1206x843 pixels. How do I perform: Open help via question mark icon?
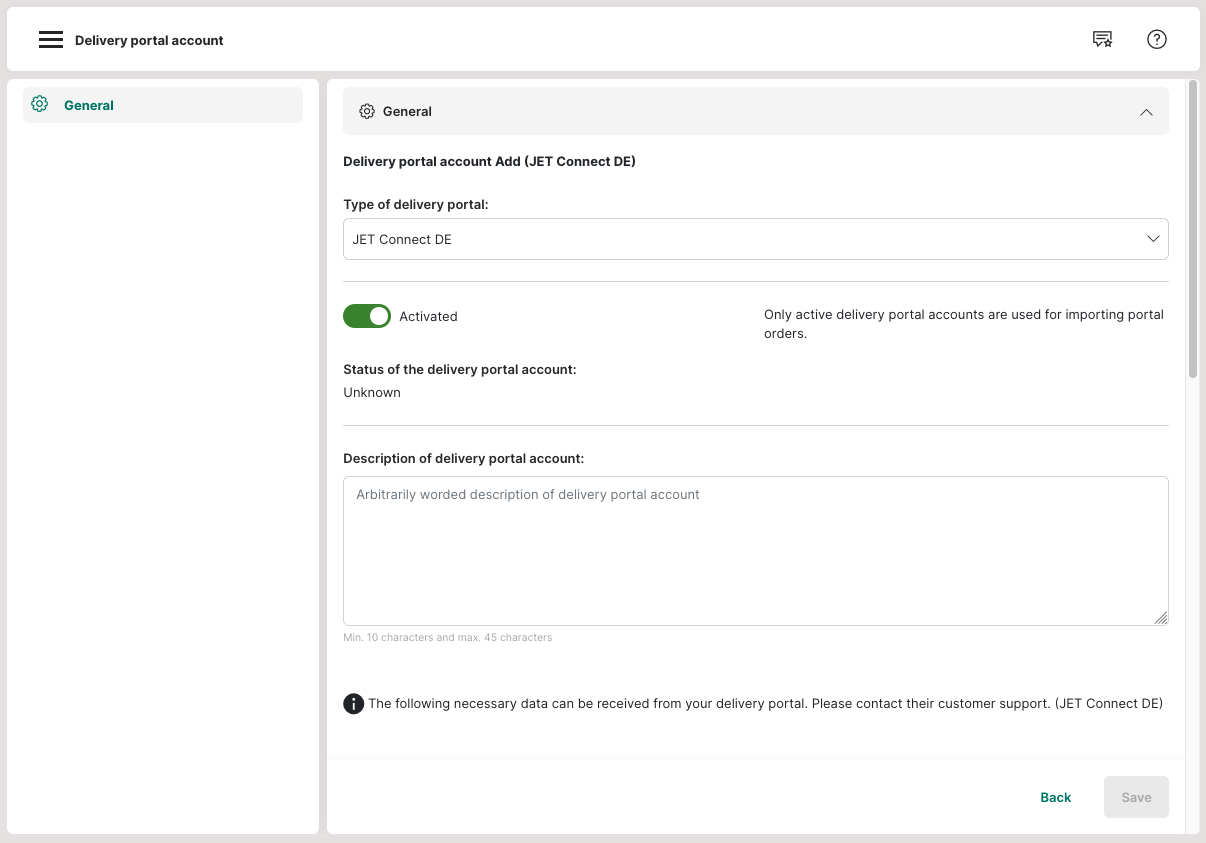(x=1157, y=40)
